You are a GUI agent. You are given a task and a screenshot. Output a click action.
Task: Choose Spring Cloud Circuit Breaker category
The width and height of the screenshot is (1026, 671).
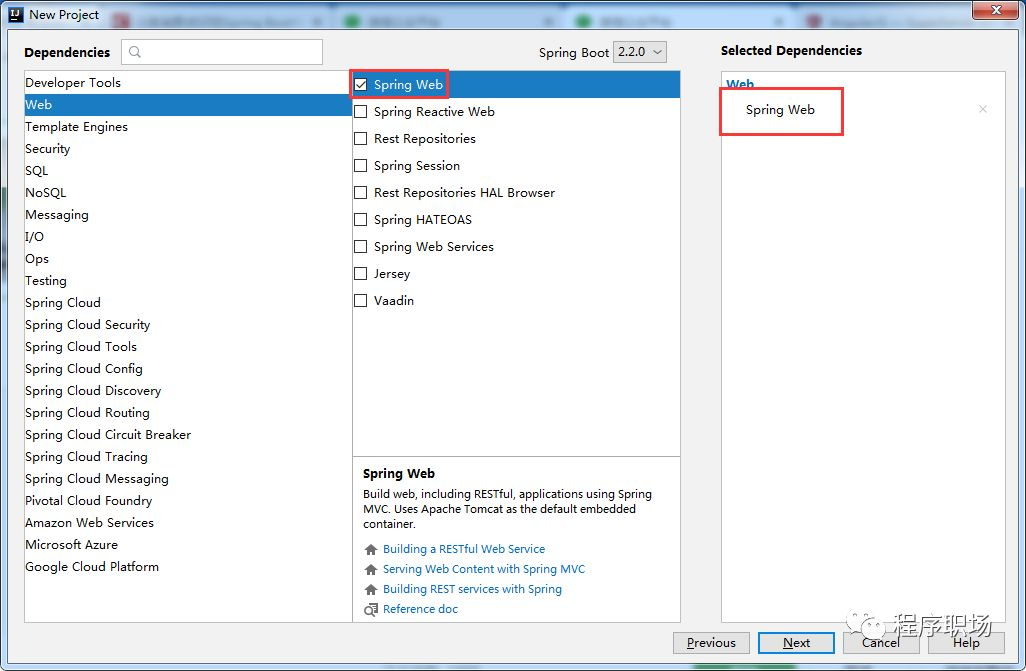(188, 435)
